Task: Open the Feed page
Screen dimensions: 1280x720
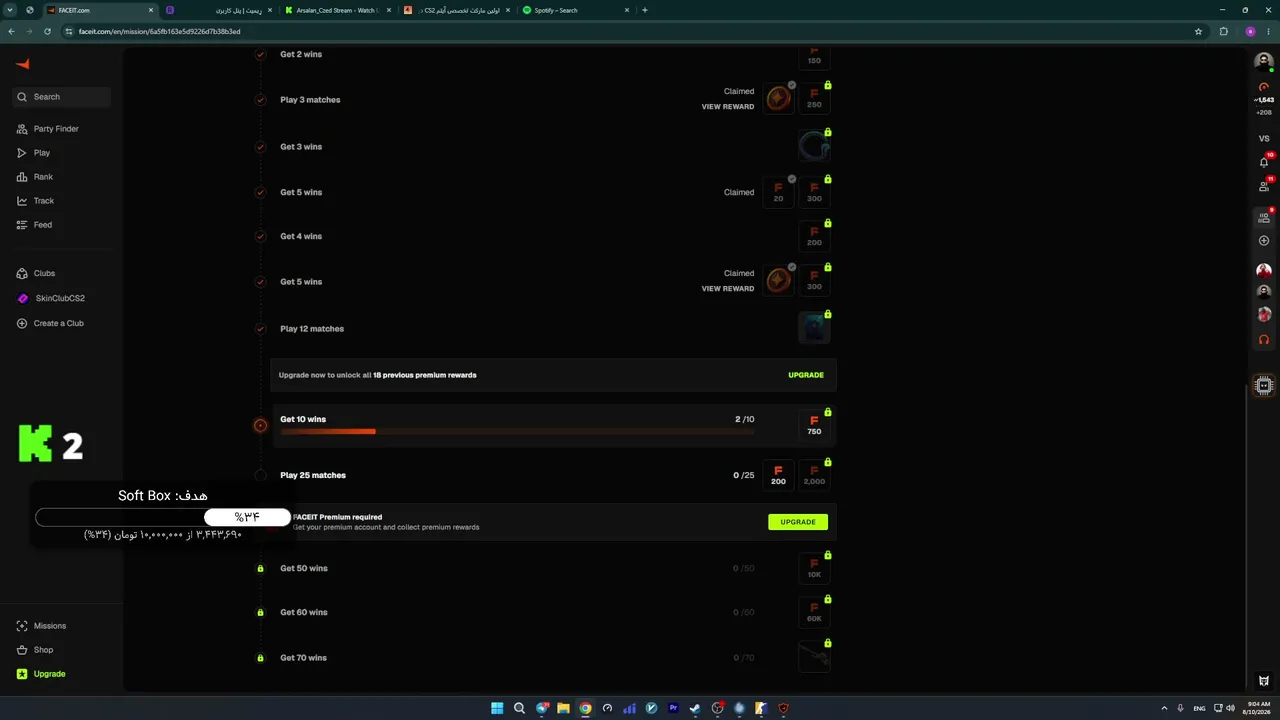Action: point(35,225)
